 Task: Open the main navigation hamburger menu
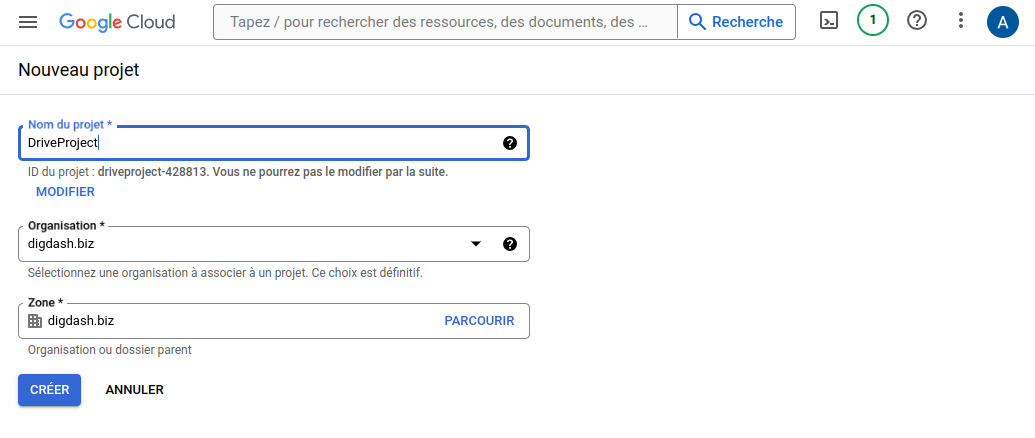(x=28, y=21)
